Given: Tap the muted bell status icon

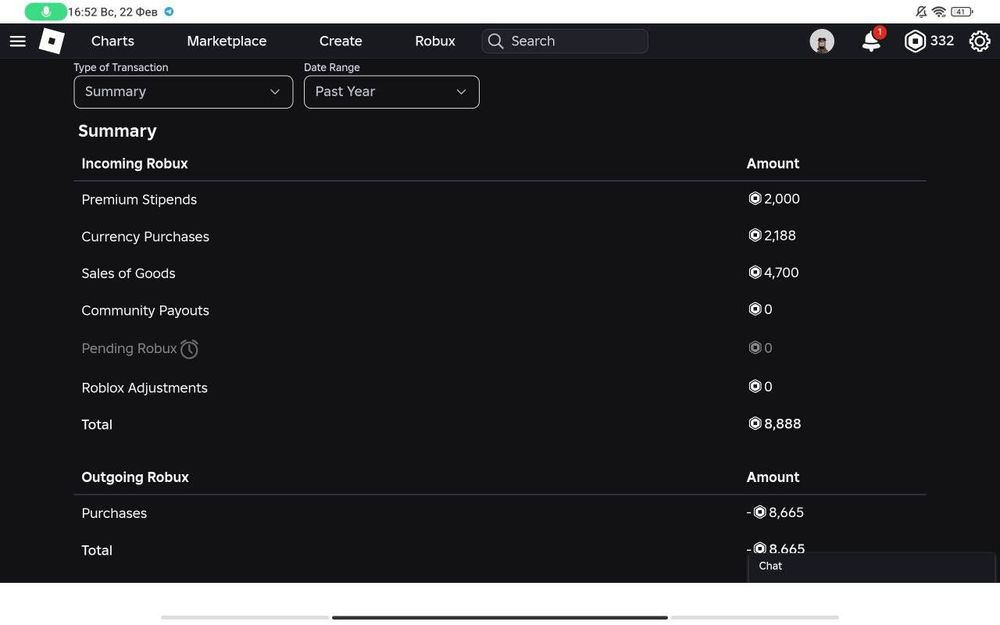Looking at the screenshot, I should pyautogui.click(x=921, y=11).
